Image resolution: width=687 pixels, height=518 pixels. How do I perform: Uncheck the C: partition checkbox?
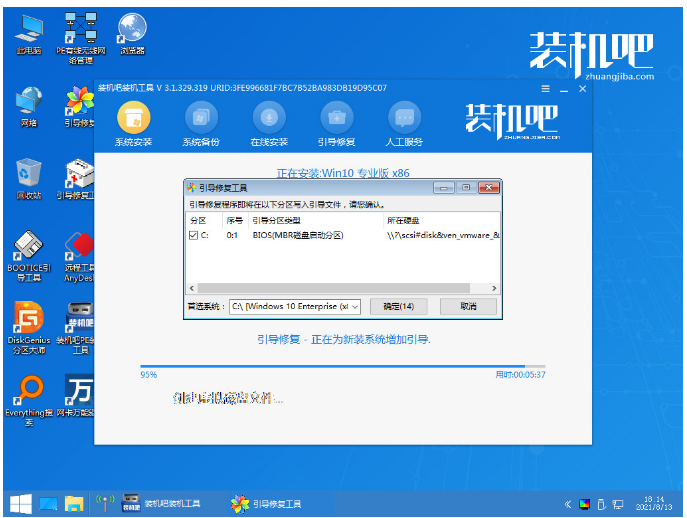pos(194,235)
